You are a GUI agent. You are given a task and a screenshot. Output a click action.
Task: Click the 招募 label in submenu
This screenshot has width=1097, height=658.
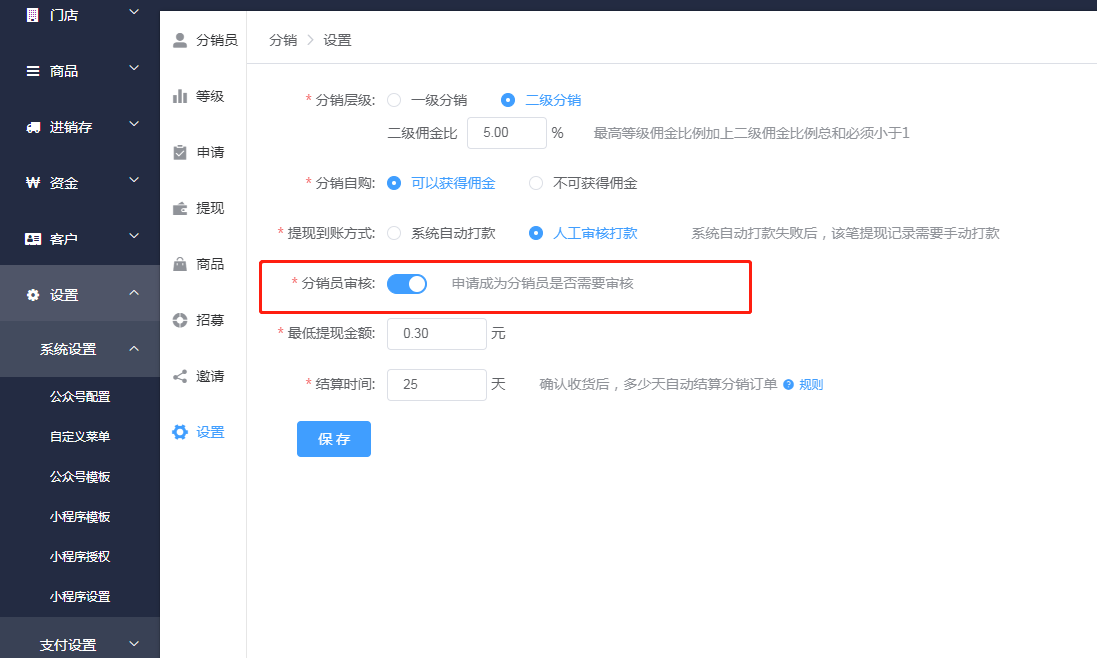[x=210, y=320]
